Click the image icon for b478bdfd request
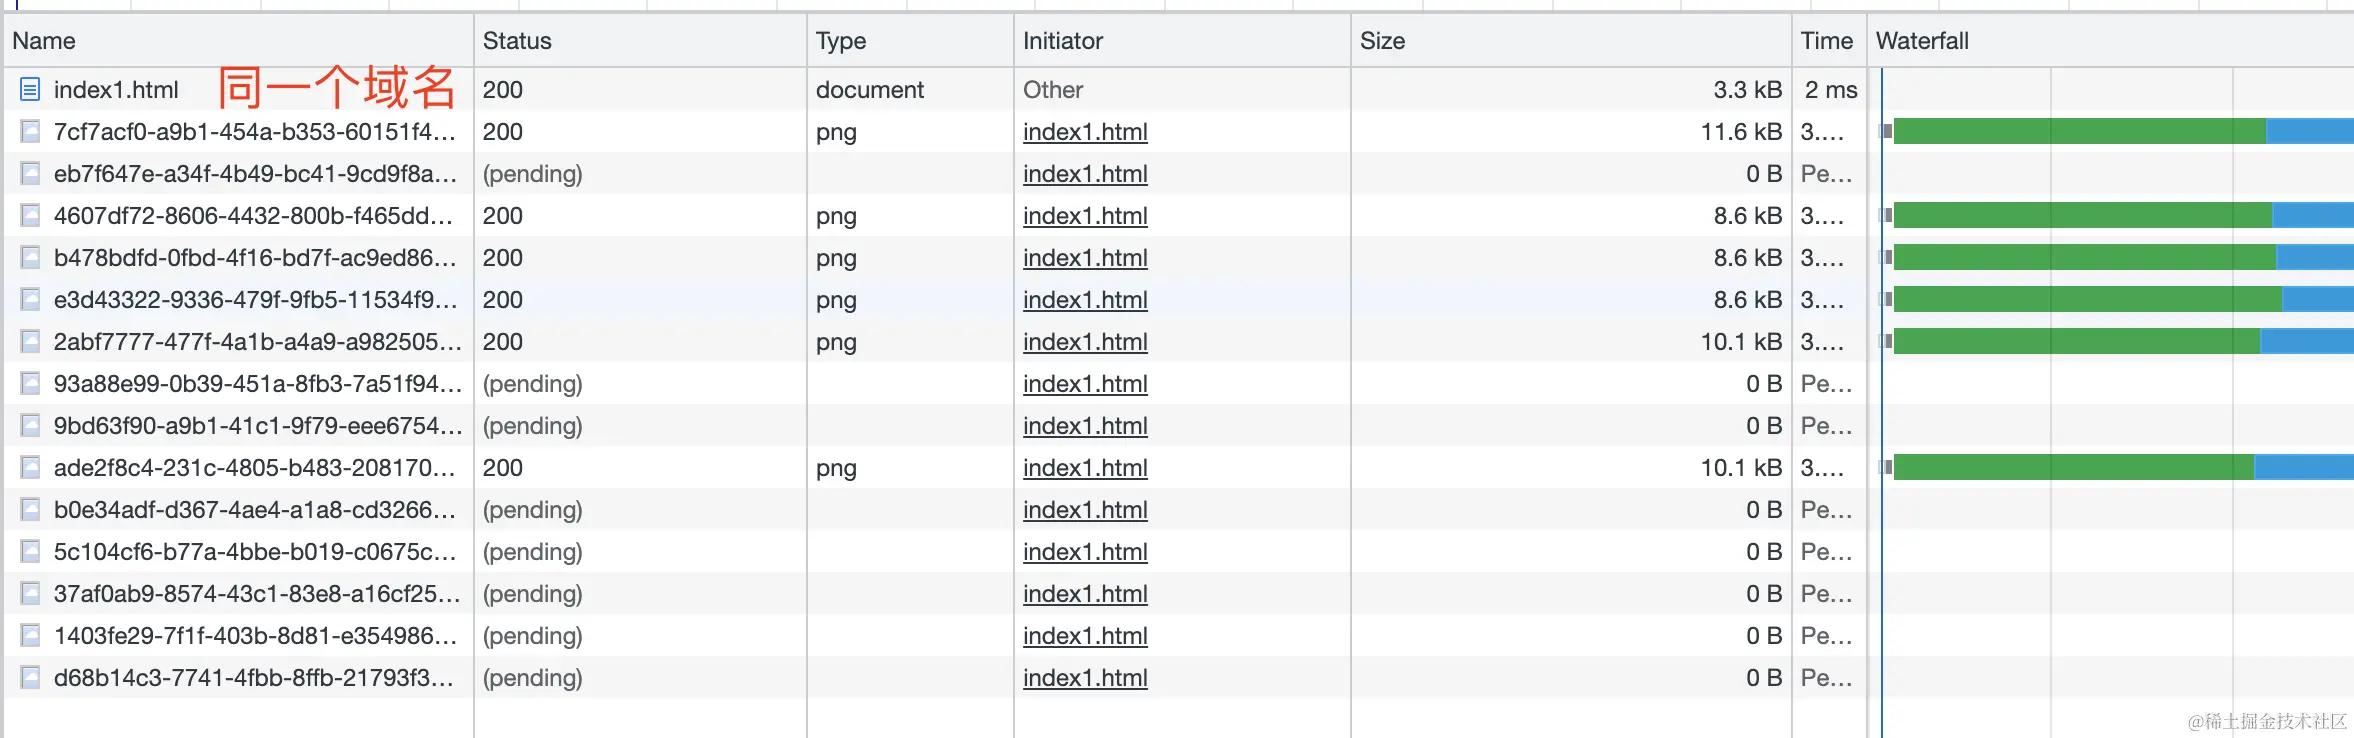Image resolution: width=2354 pixels, height=738 pixels. (x=30, y=258)
